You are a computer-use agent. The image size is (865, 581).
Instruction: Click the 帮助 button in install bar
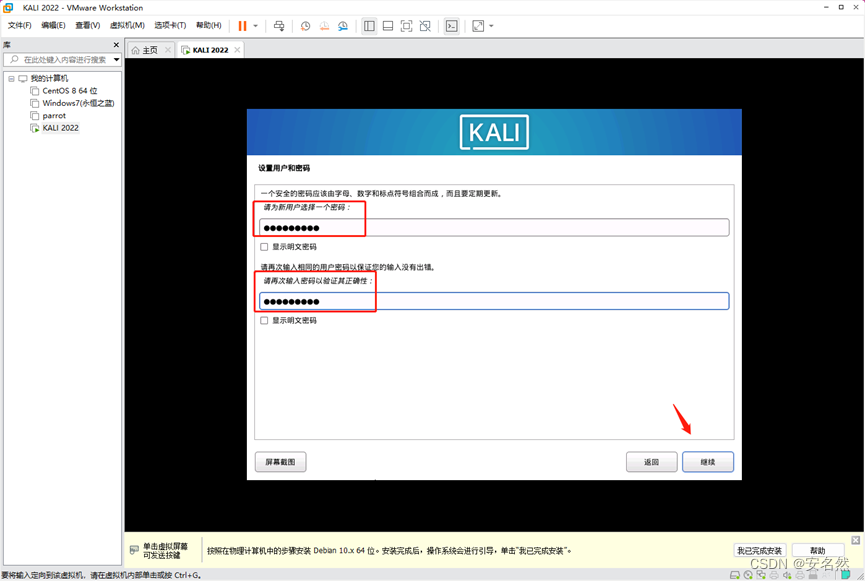point(818,551)
